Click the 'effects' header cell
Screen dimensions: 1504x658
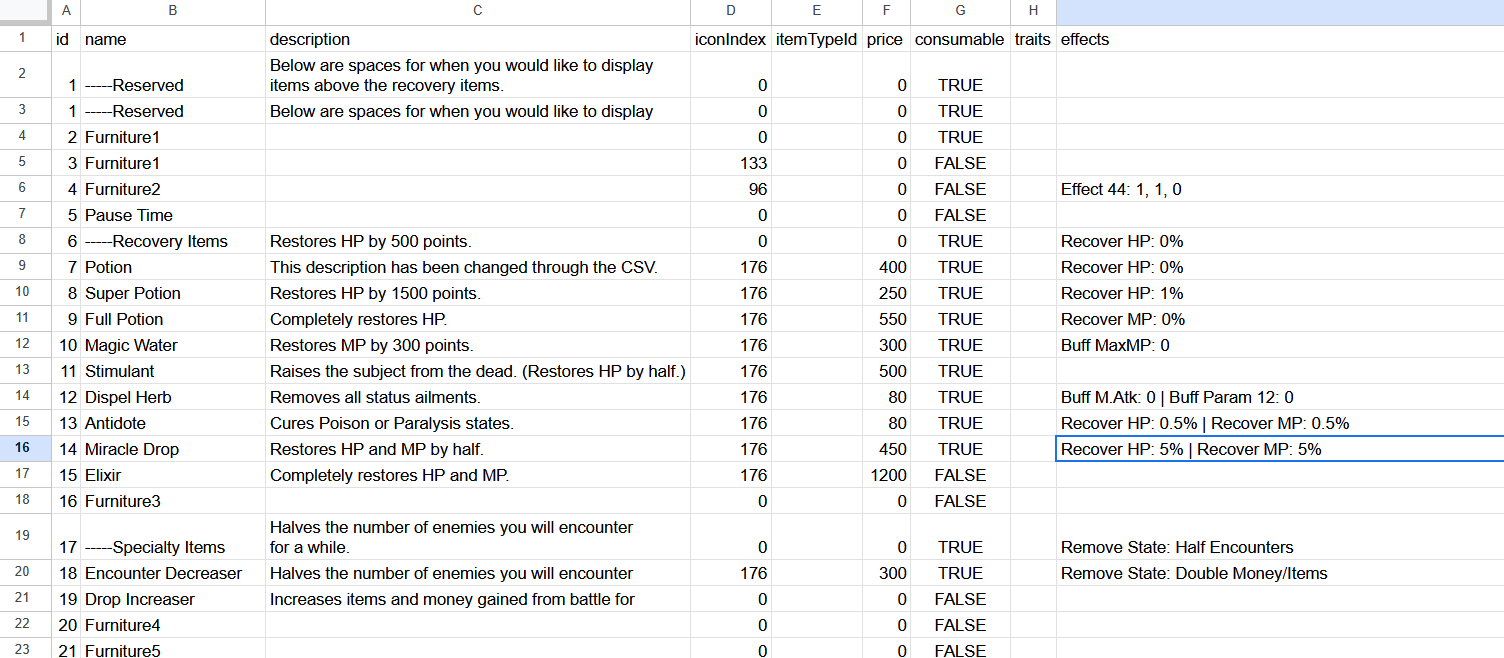click(1280, 39)
